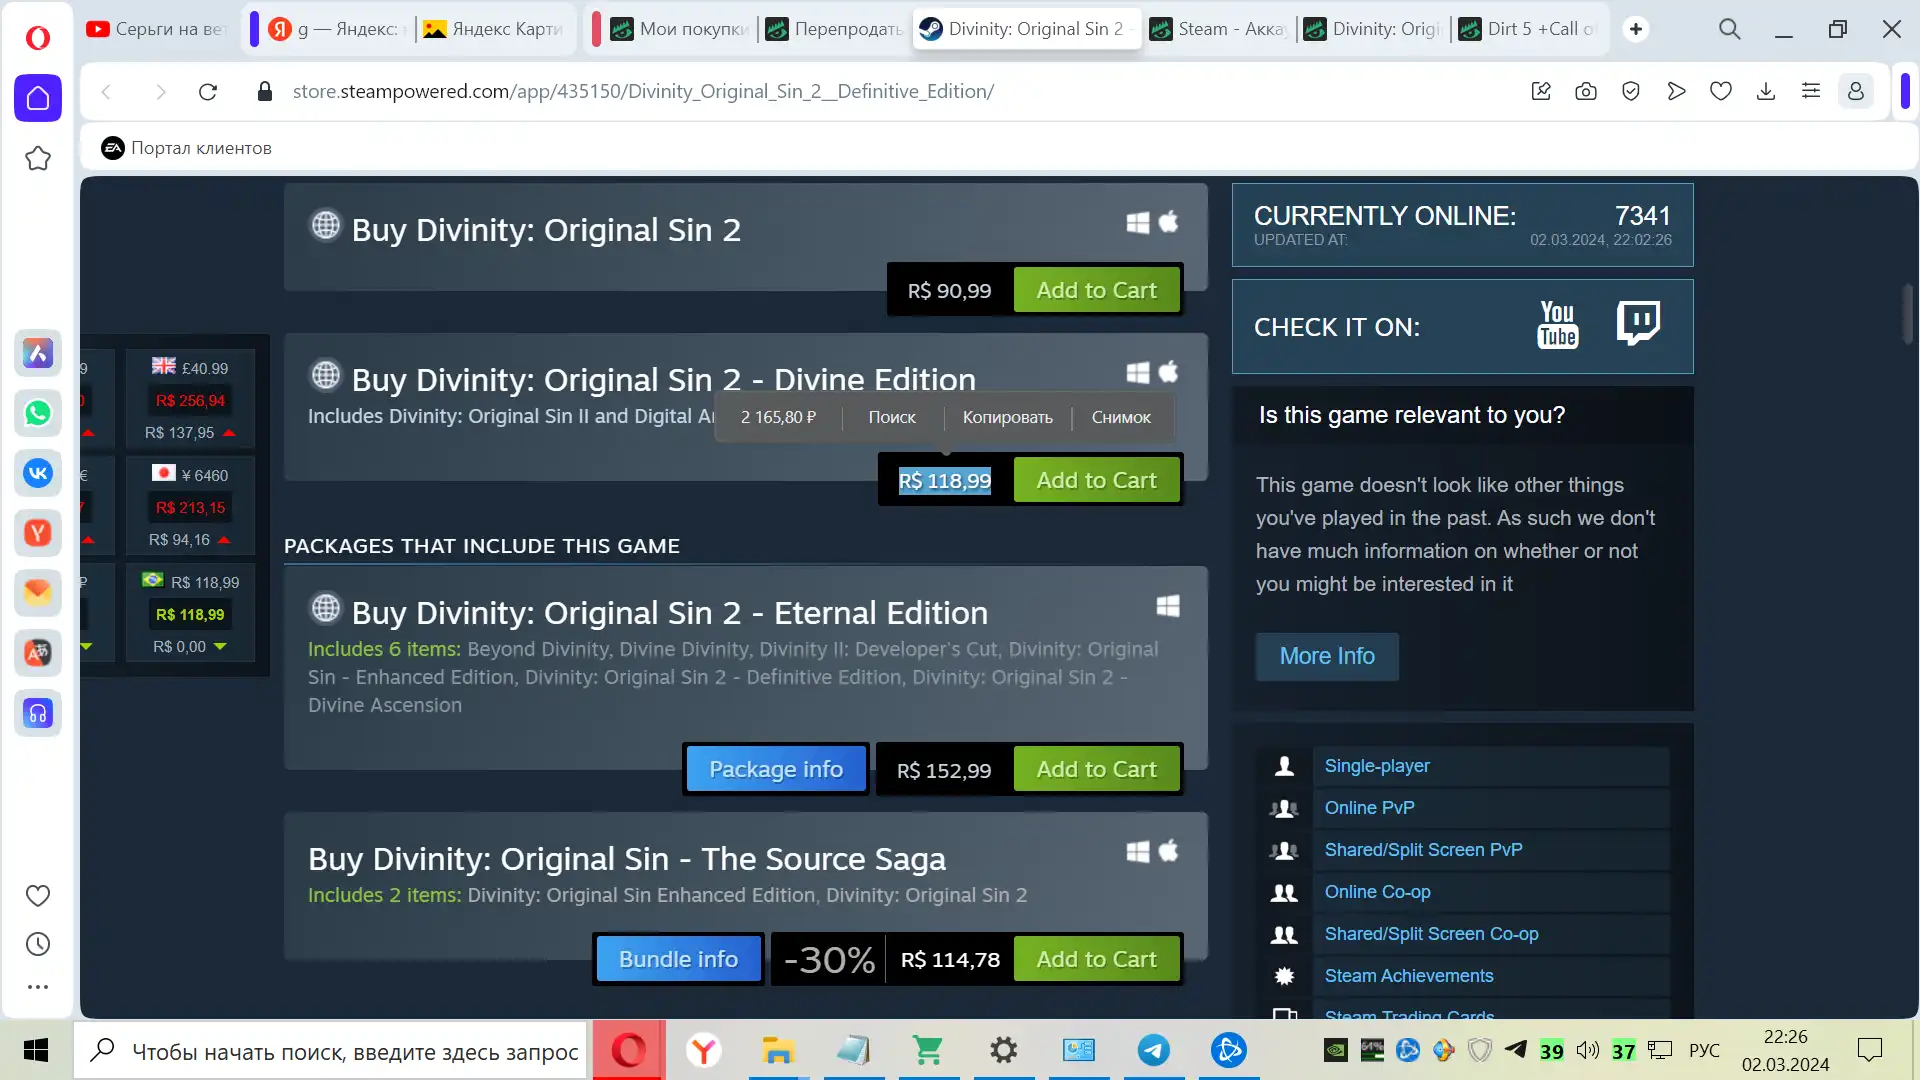
Task: Open a new browser tab
Action: click(x=1636, y=29)
